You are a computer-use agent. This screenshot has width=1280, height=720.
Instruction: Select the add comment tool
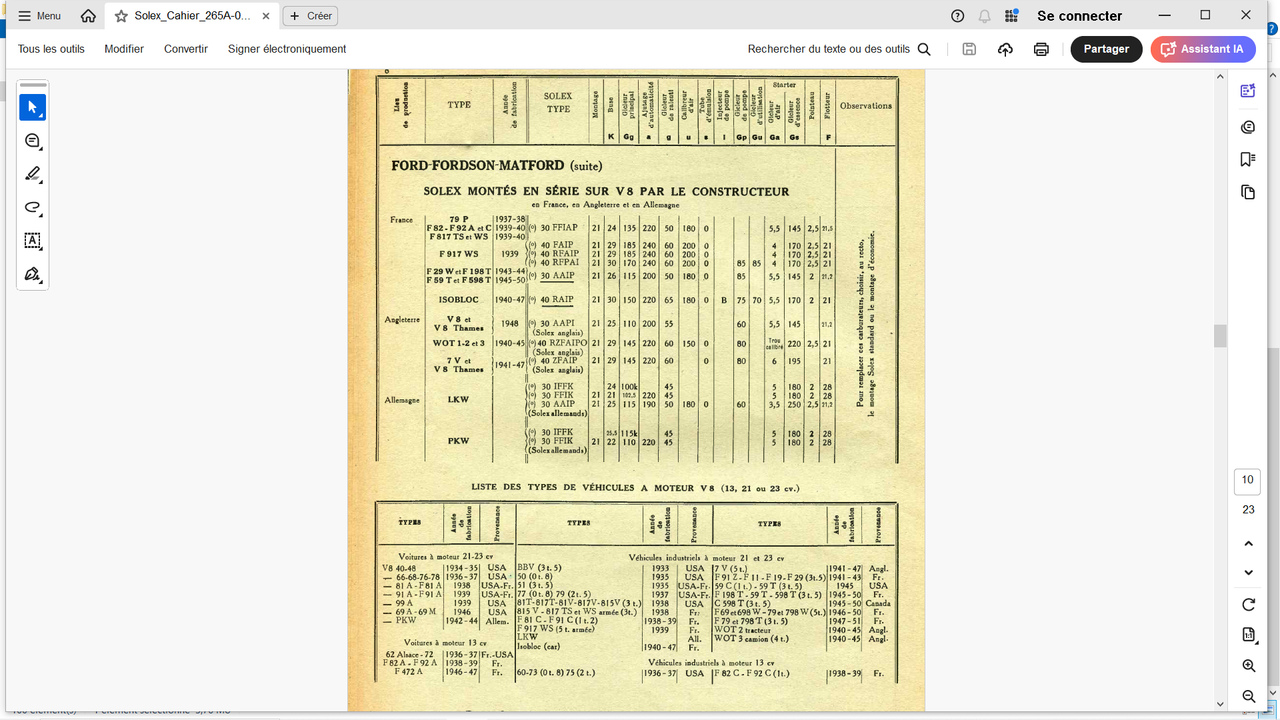[33, 141]
